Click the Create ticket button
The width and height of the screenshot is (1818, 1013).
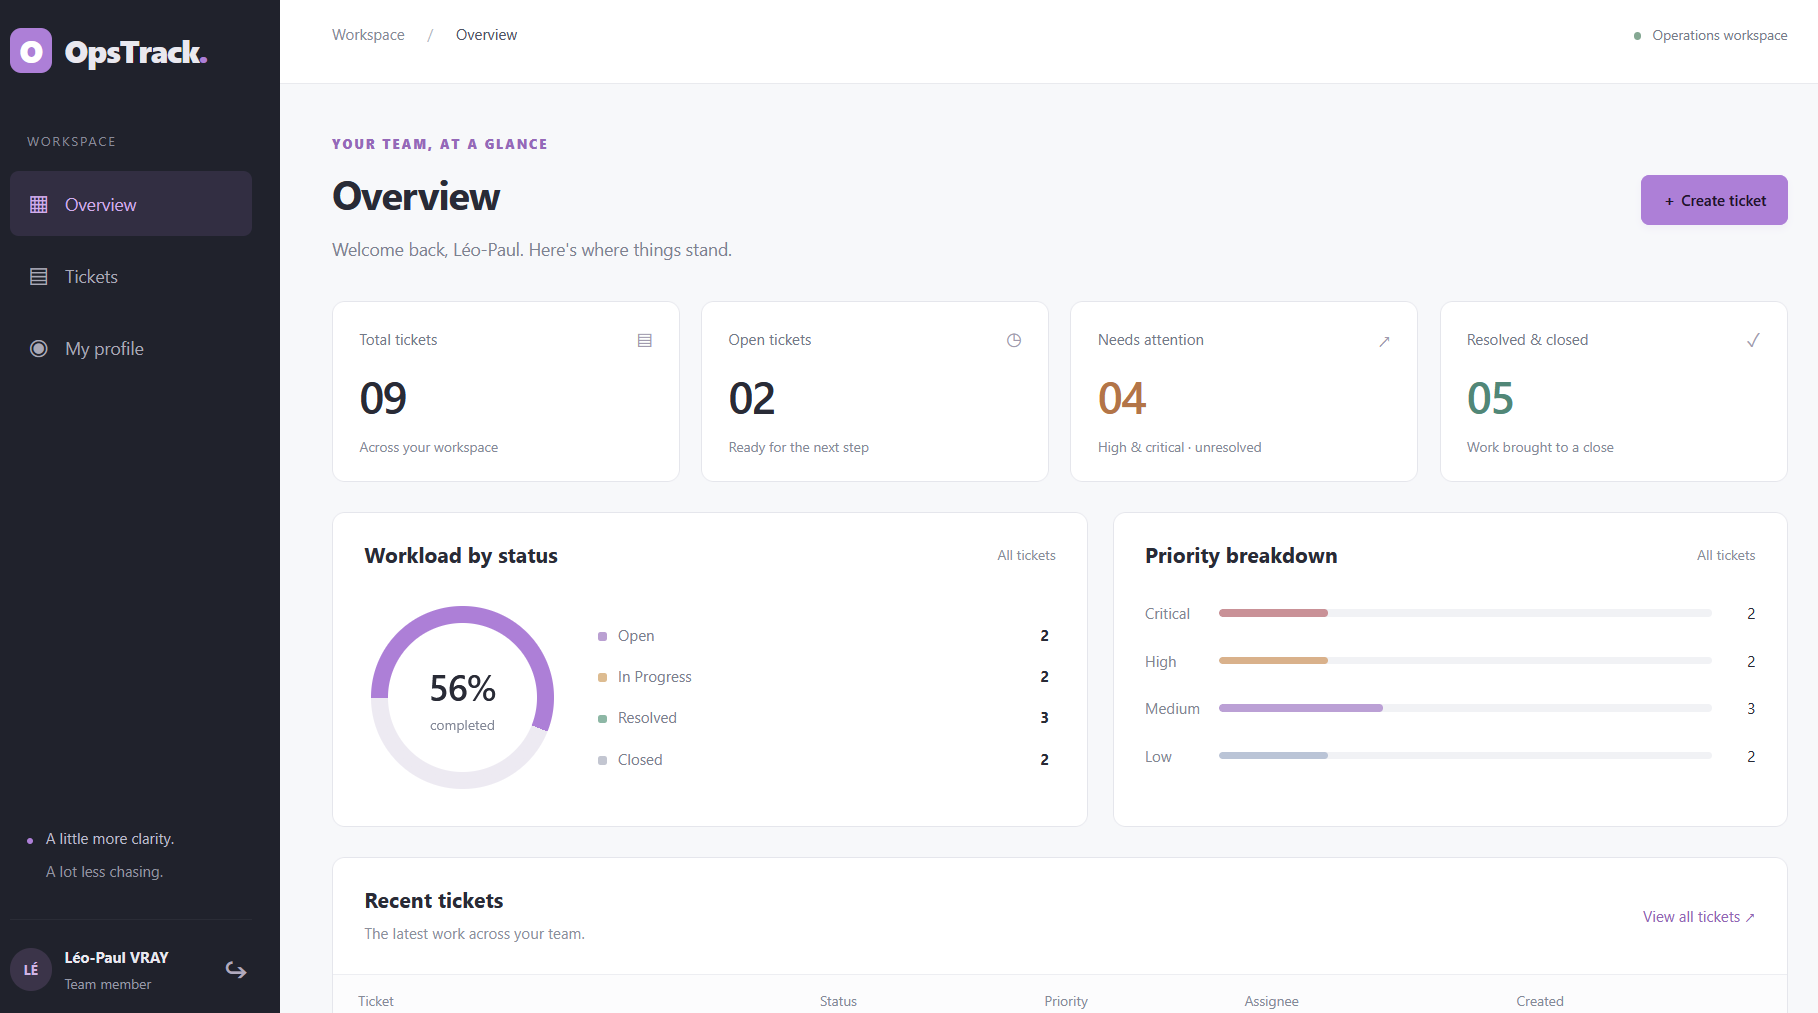[1714, 200]
